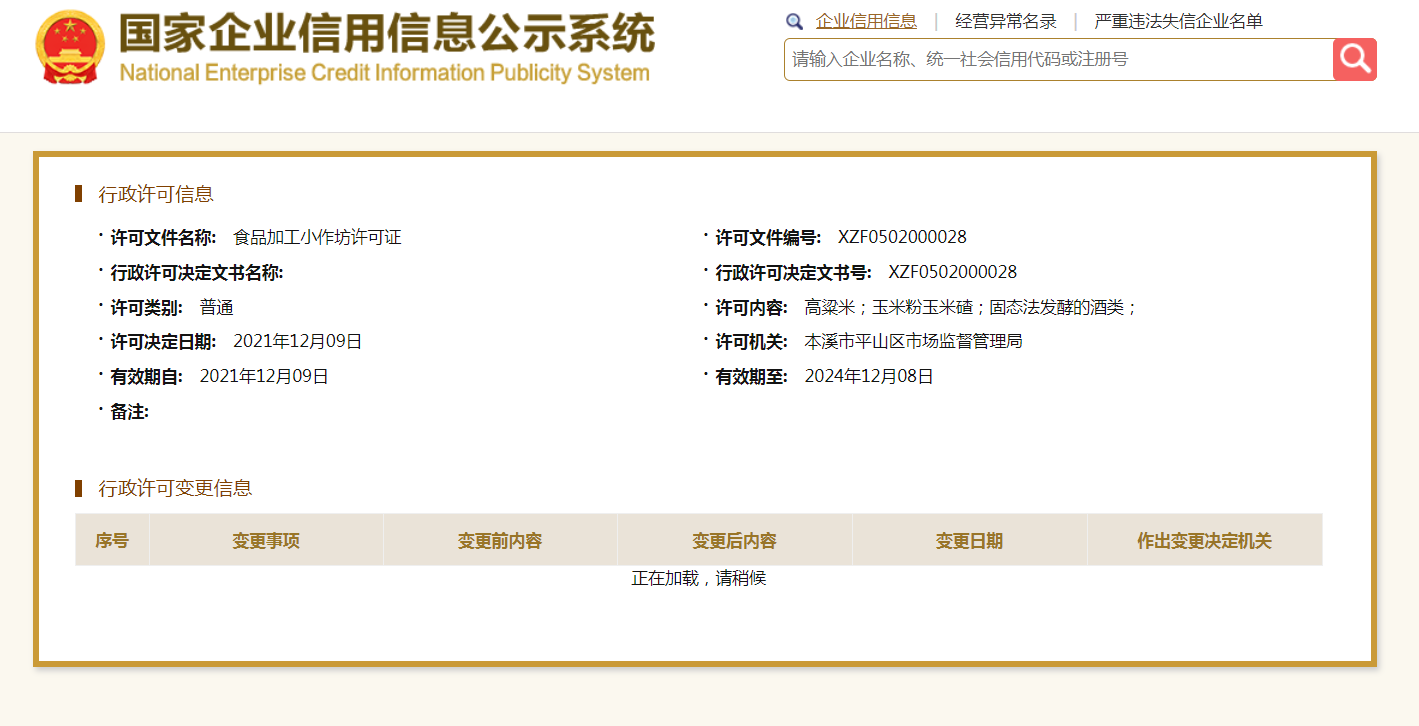Click the 行政许可决定文书号 label

coord(793,272)
